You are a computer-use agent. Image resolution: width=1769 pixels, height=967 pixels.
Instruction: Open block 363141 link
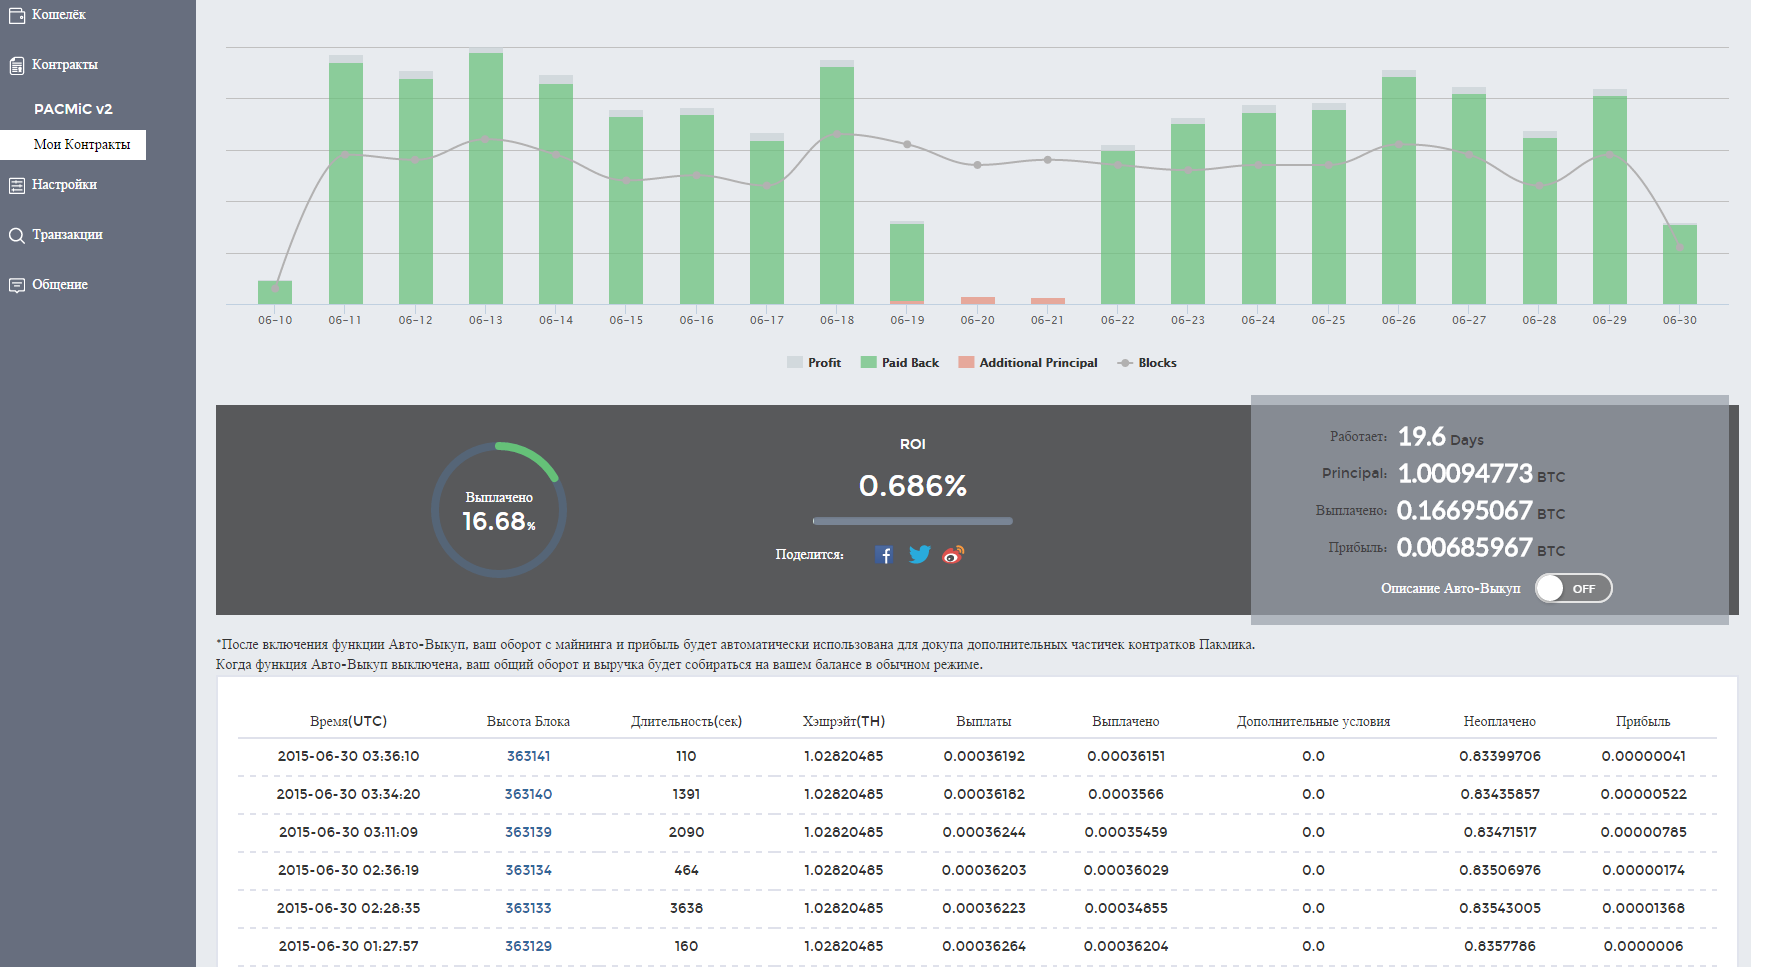(x=528, y=756)
